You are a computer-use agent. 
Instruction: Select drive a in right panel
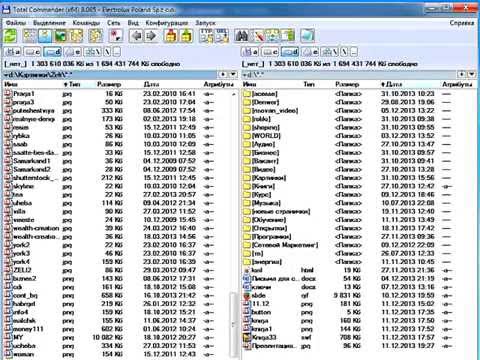pyautogui.click(x=250, y=52)
